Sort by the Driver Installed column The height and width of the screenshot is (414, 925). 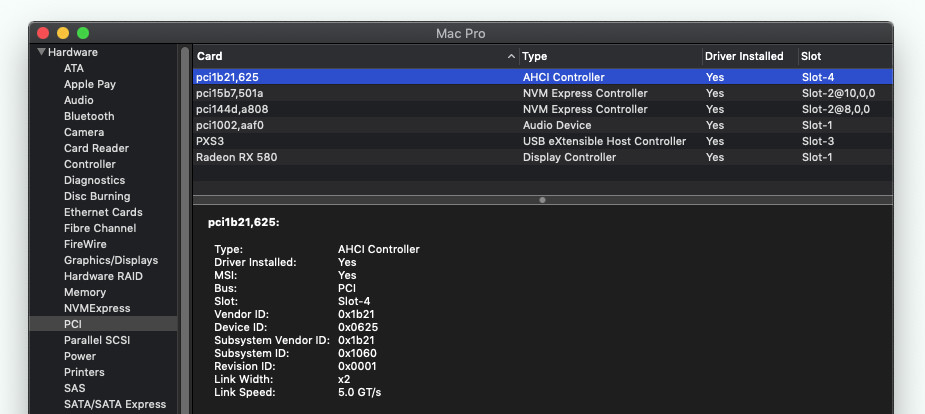point(746,56)
